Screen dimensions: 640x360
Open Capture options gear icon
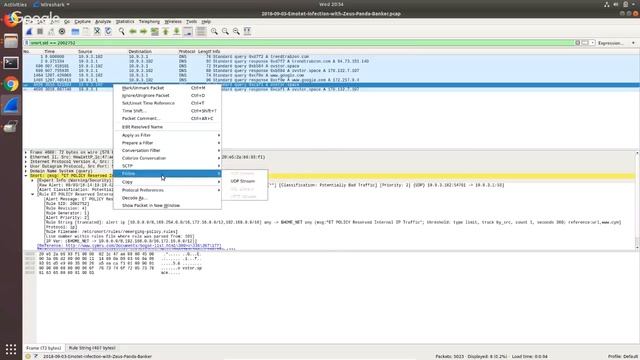[62, 31]
